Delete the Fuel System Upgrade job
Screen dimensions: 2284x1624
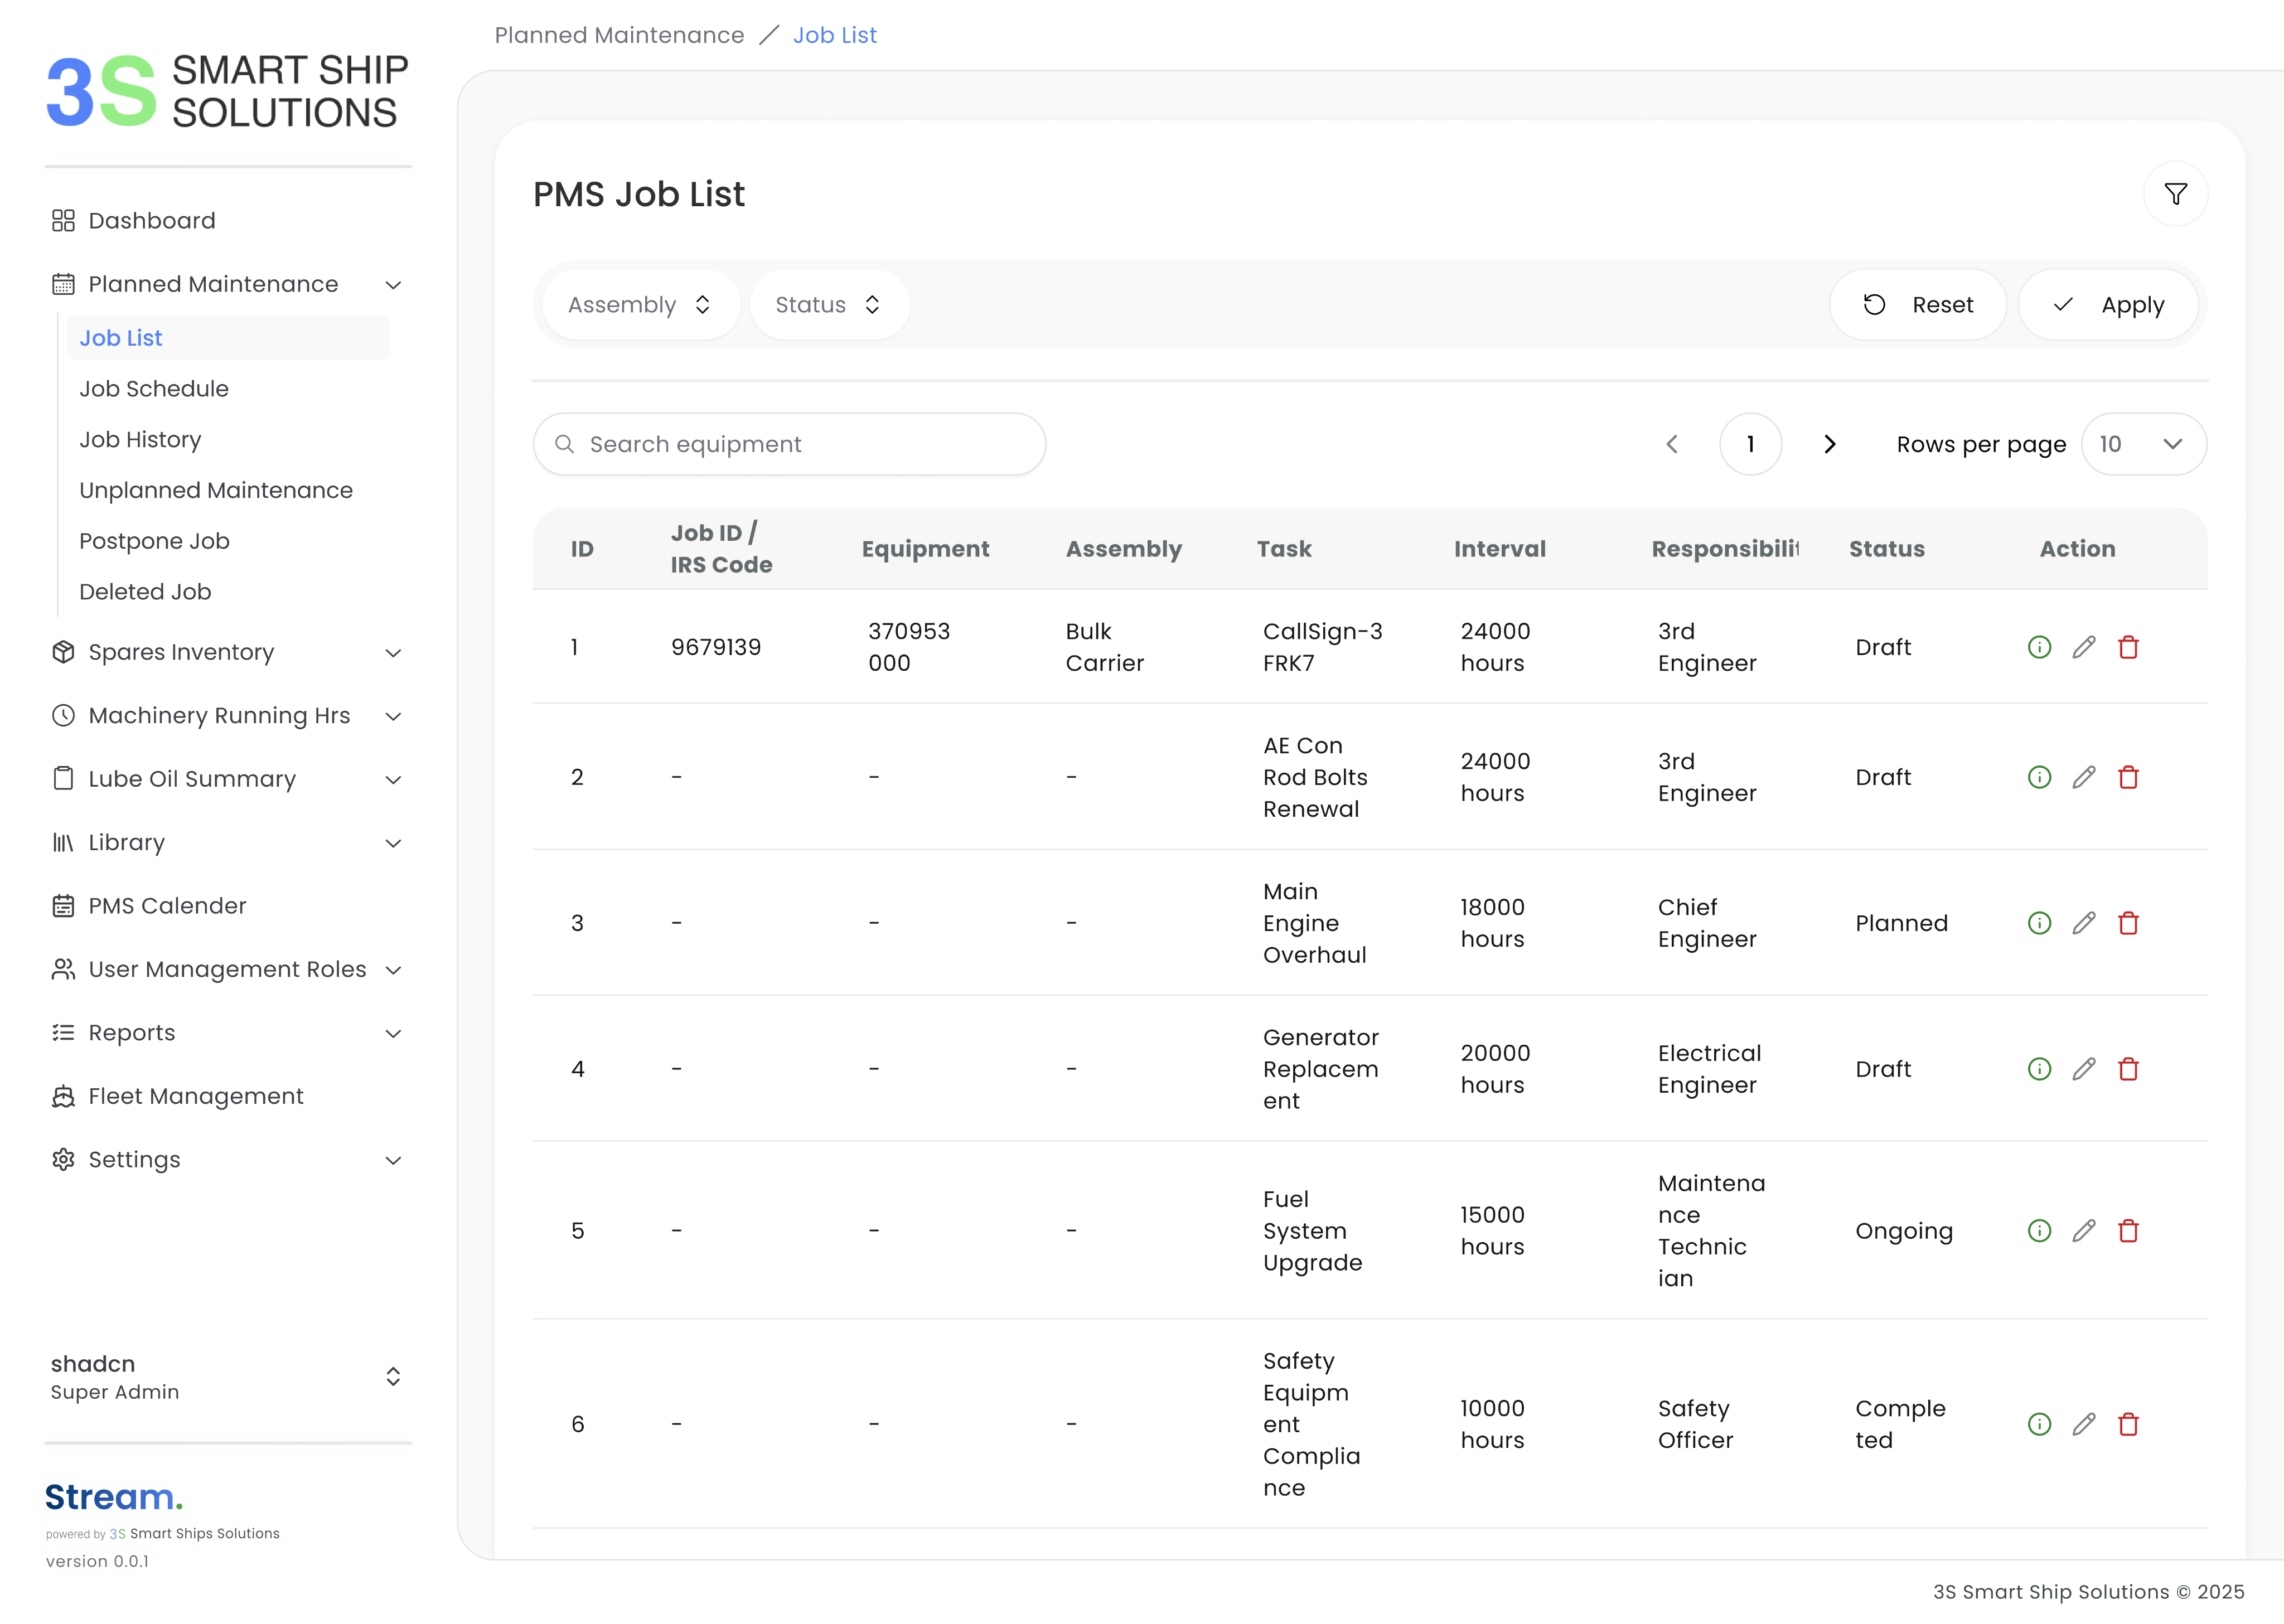tap(2128, 1231)
